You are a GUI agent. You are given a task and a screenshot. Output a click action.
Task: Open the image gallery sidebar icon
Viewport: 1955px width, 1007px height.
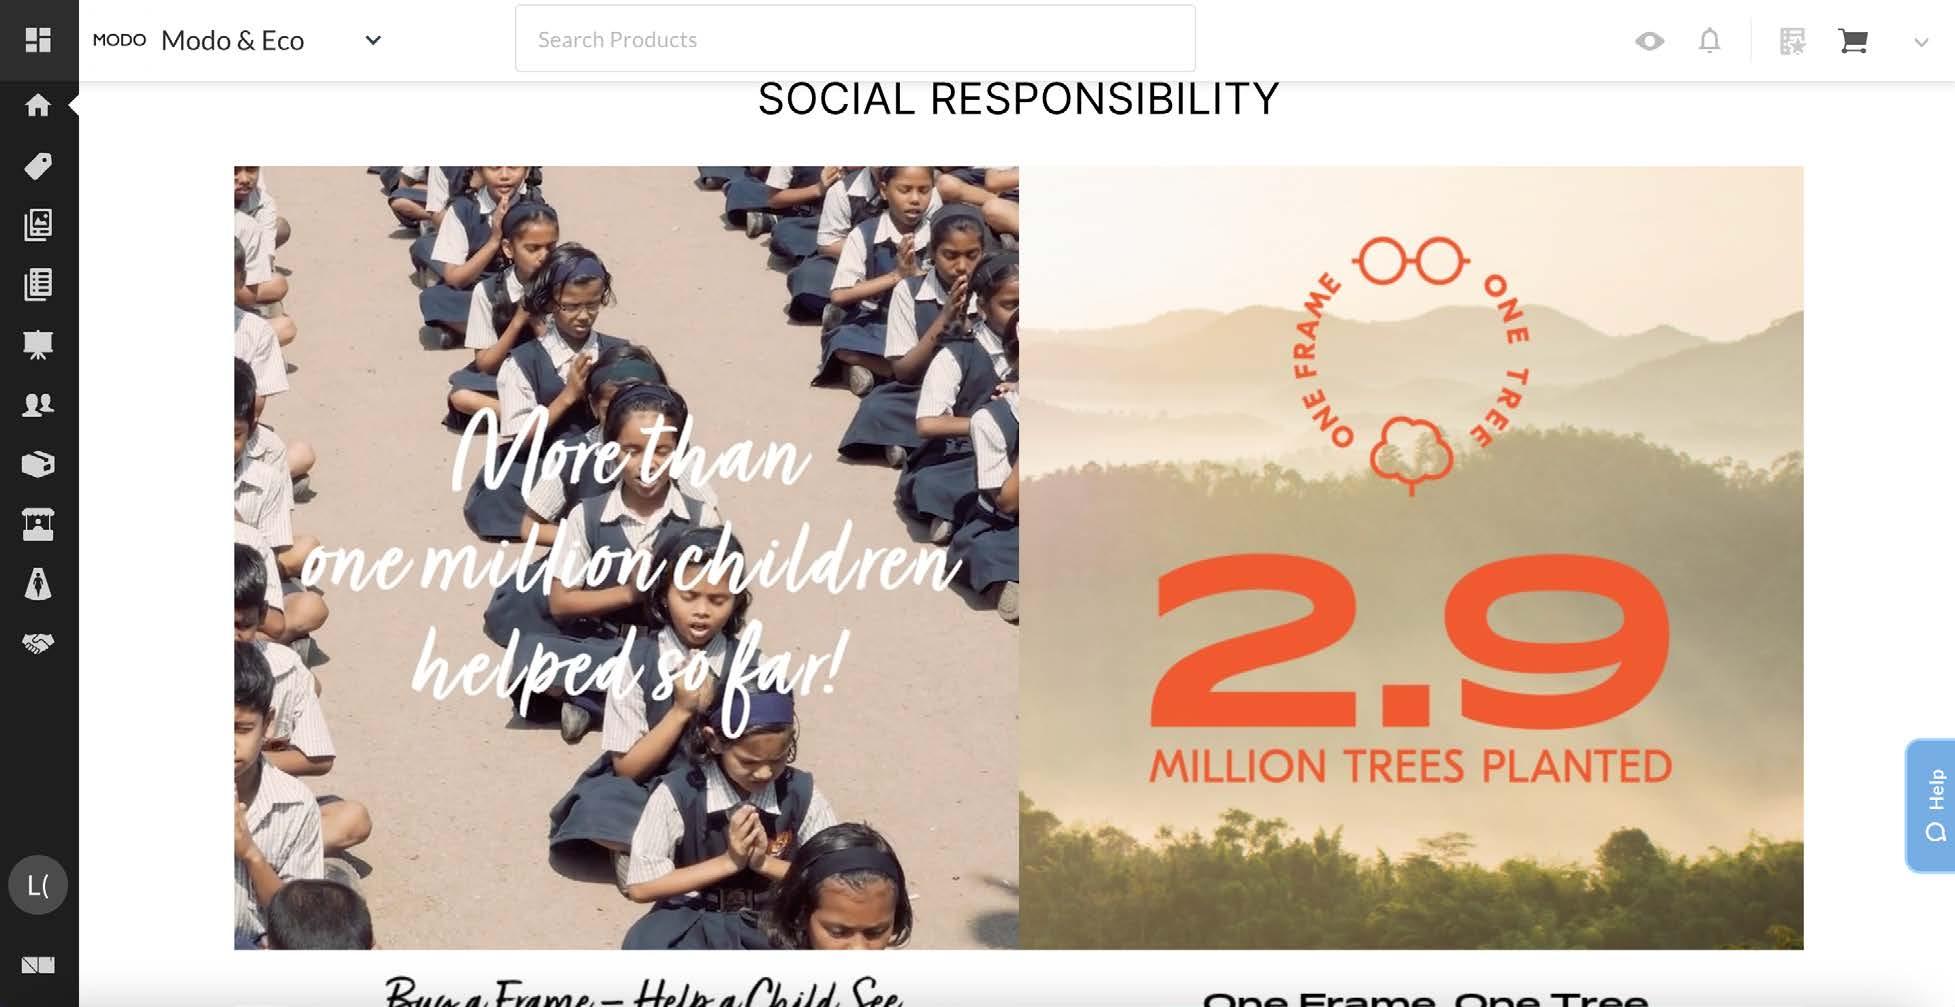[38, 225]
